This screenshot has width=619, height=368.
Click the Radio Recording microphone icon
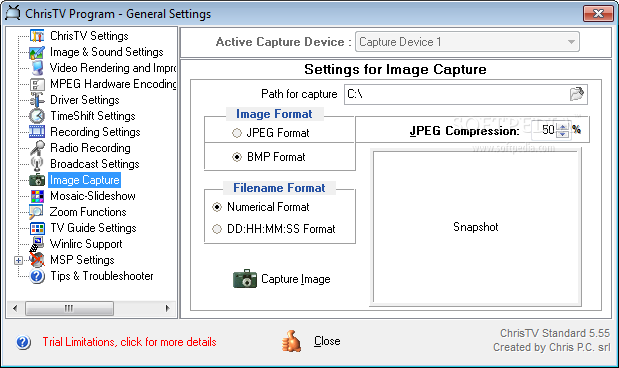pos(37,148)
